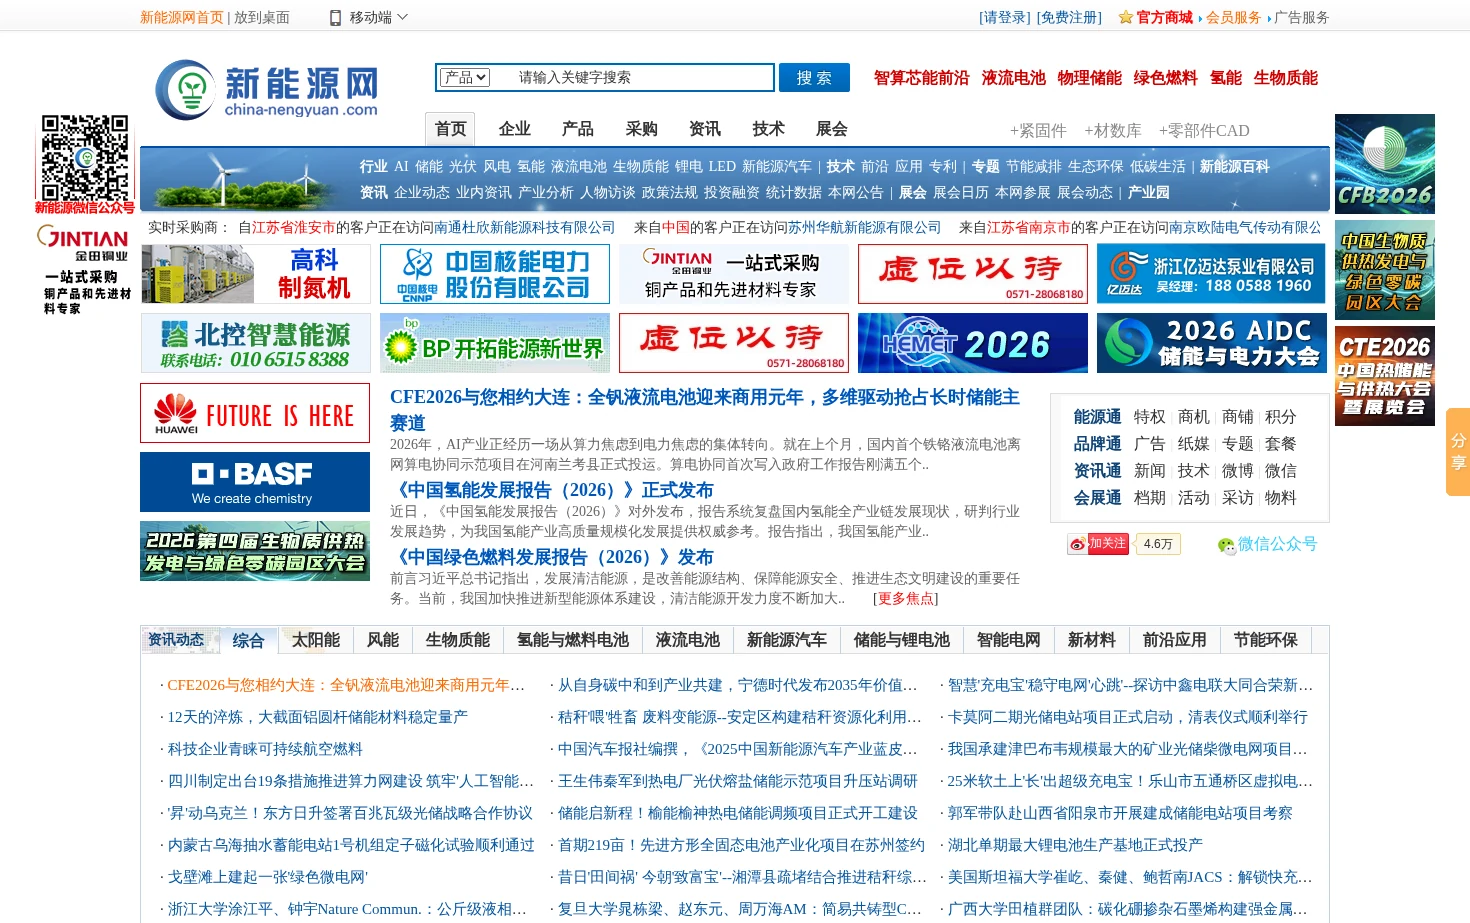The width and height of the screenshot is (1470, 923).
Task: Click the 更多焦点 link
Action: (905, 598)
